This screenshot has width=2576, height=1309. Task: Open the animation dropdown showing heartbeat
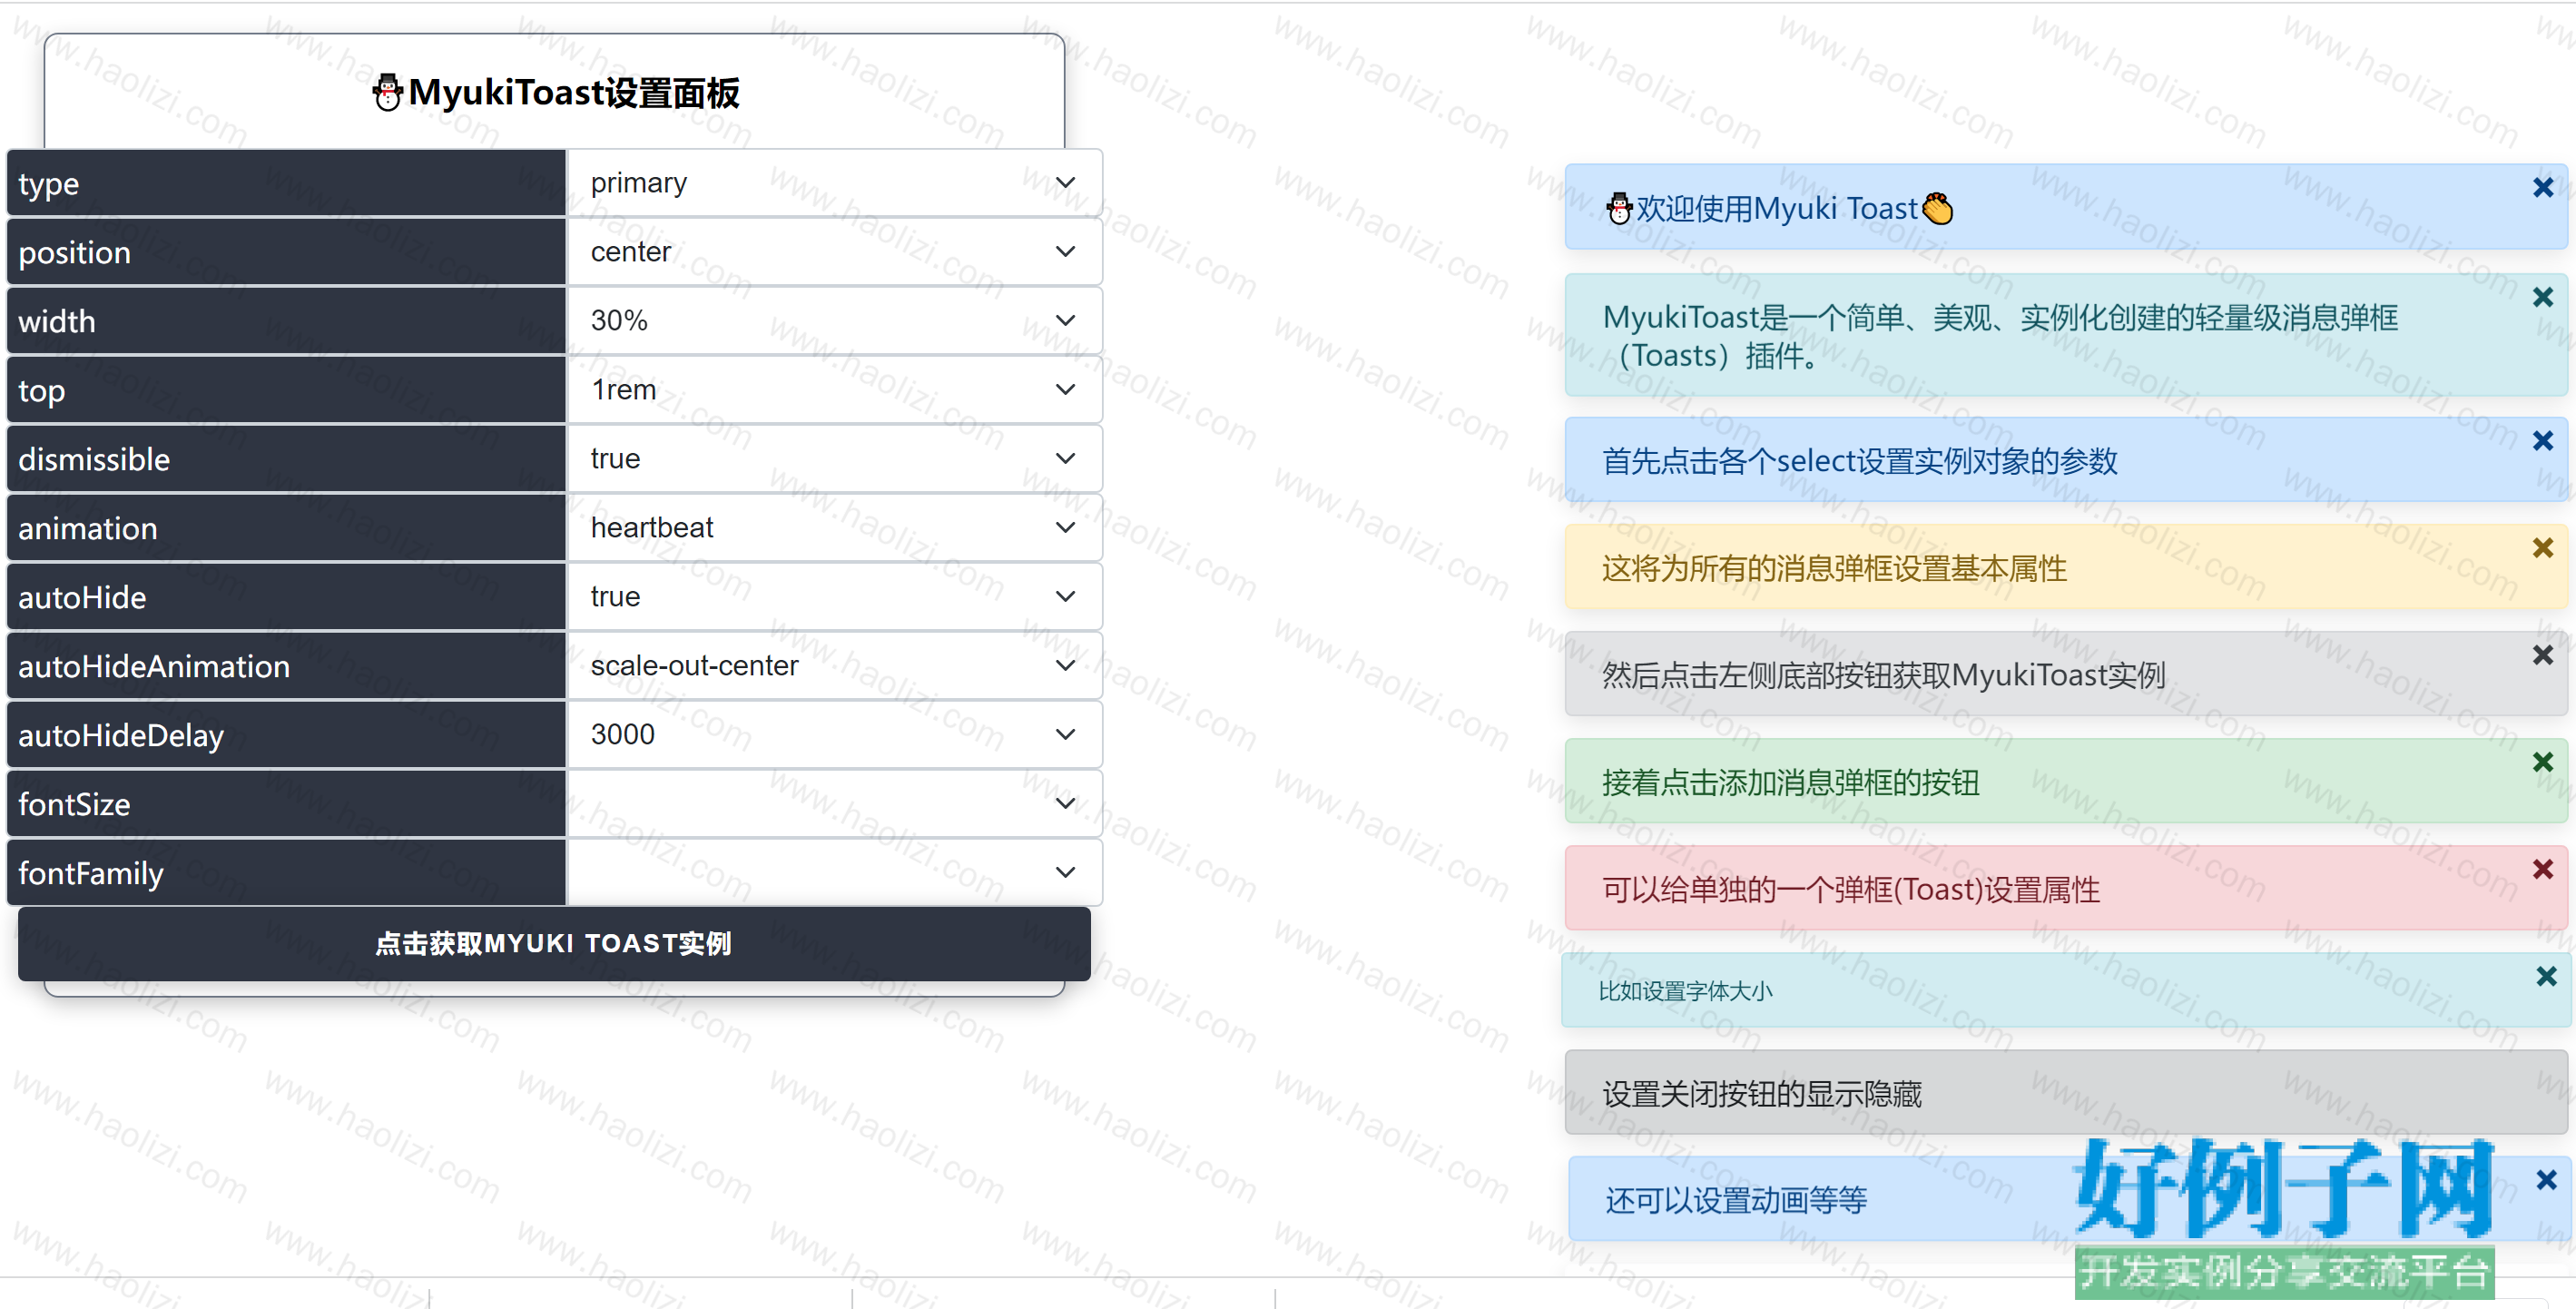pos(834,528)
